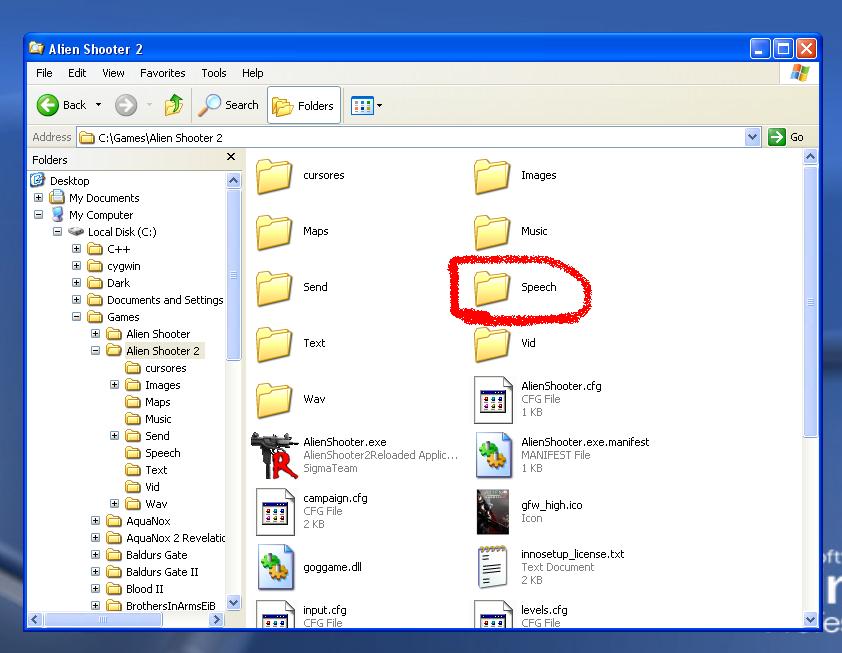842x653 pixels.
Task: Select the Vid folder icon in file list
Action: pyautogui.click(x=492, y=344)
